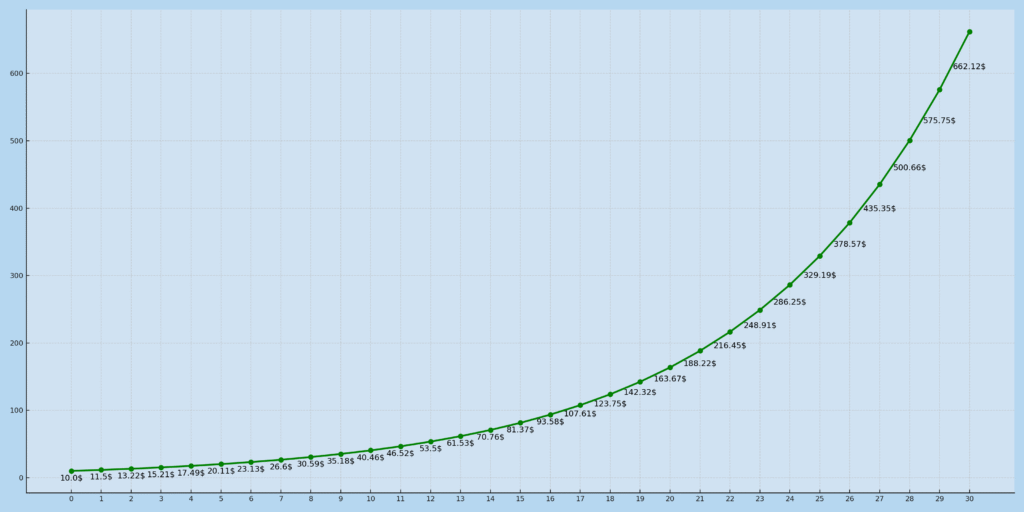Click the 500.66$ data label
Viewport: 1024px width, 512px height.
point(910,168)
